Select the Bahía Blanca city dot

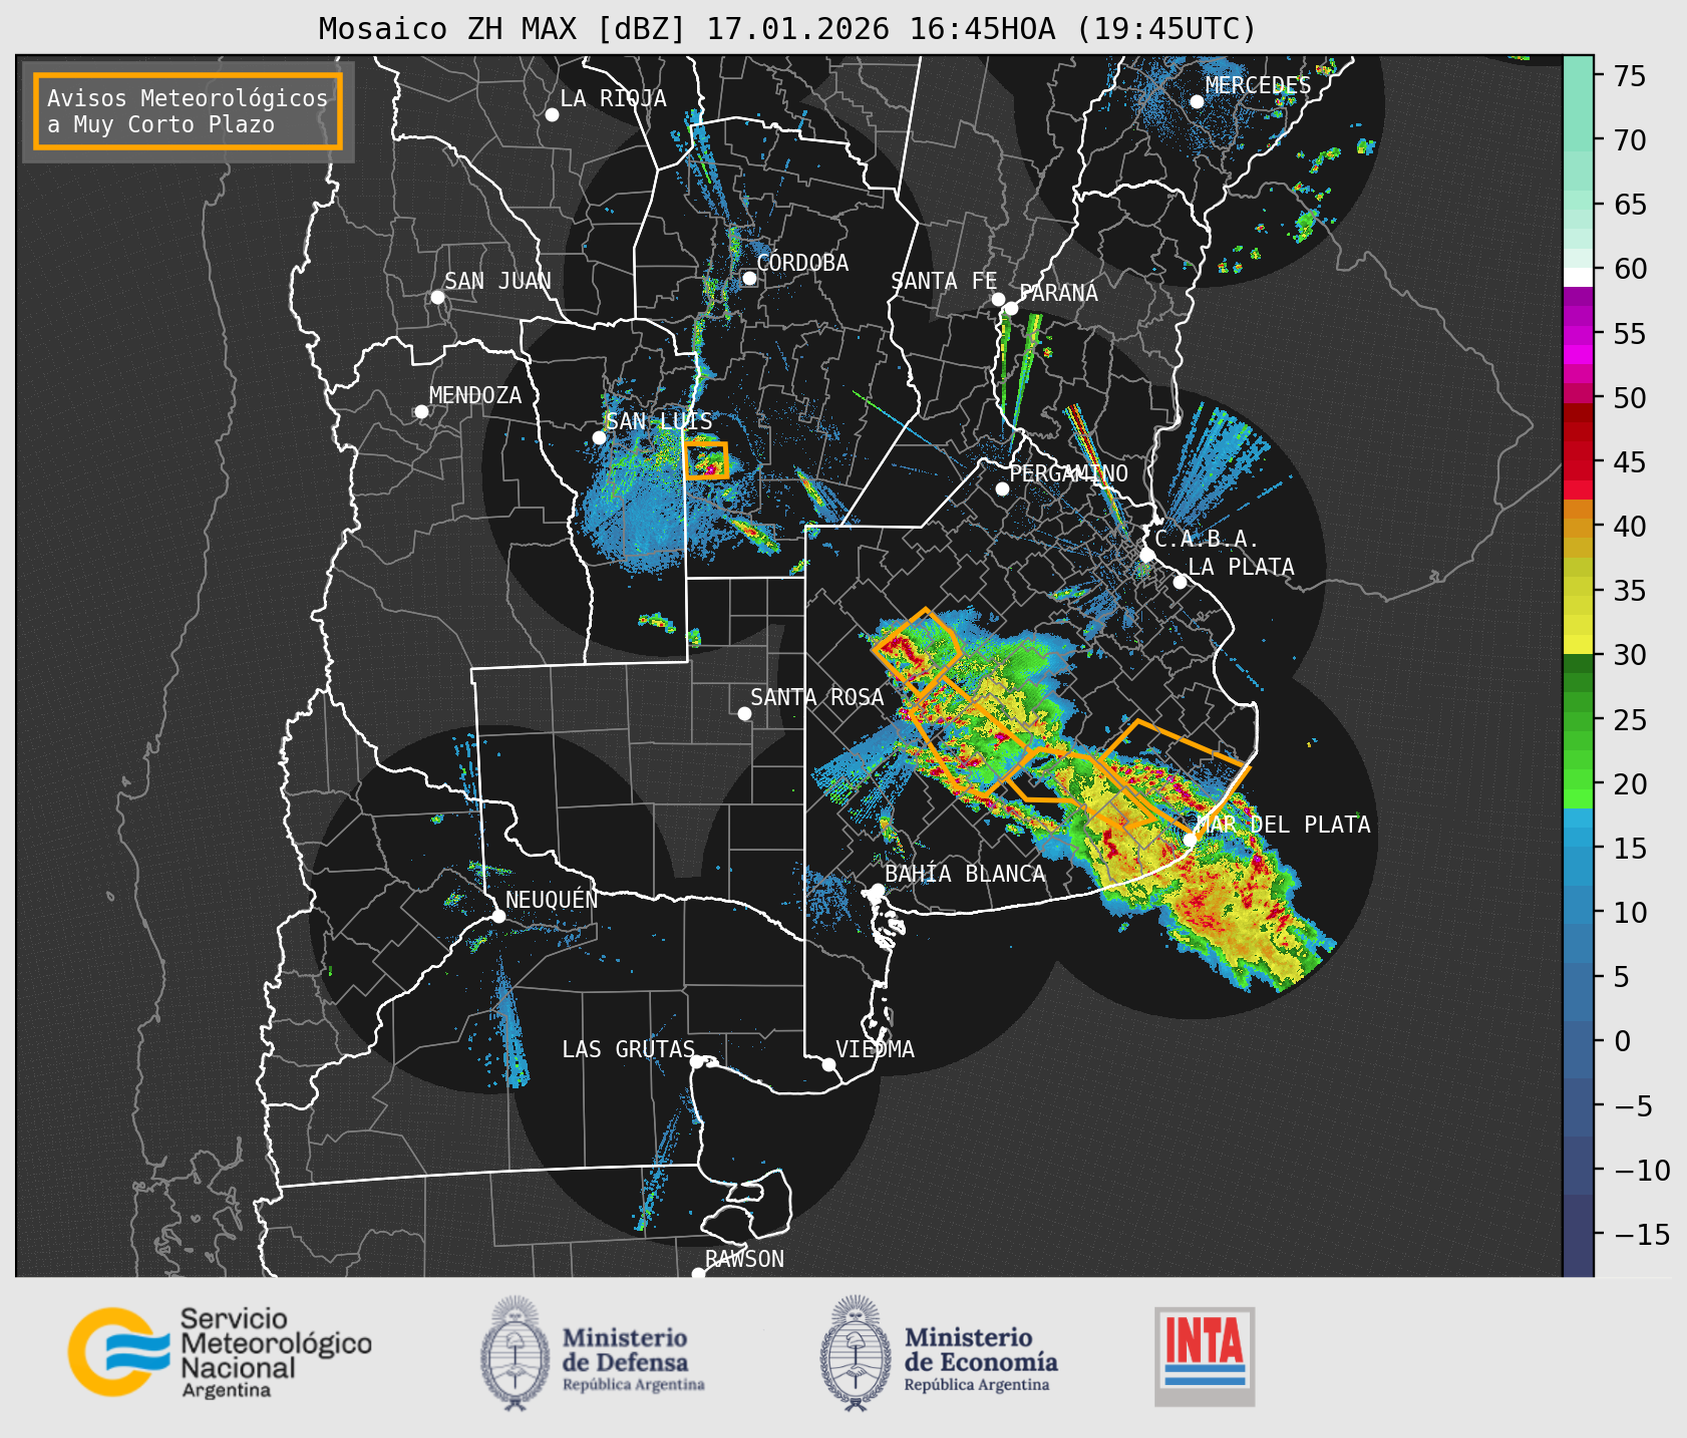pyautogui.click(x=877, y=890)
